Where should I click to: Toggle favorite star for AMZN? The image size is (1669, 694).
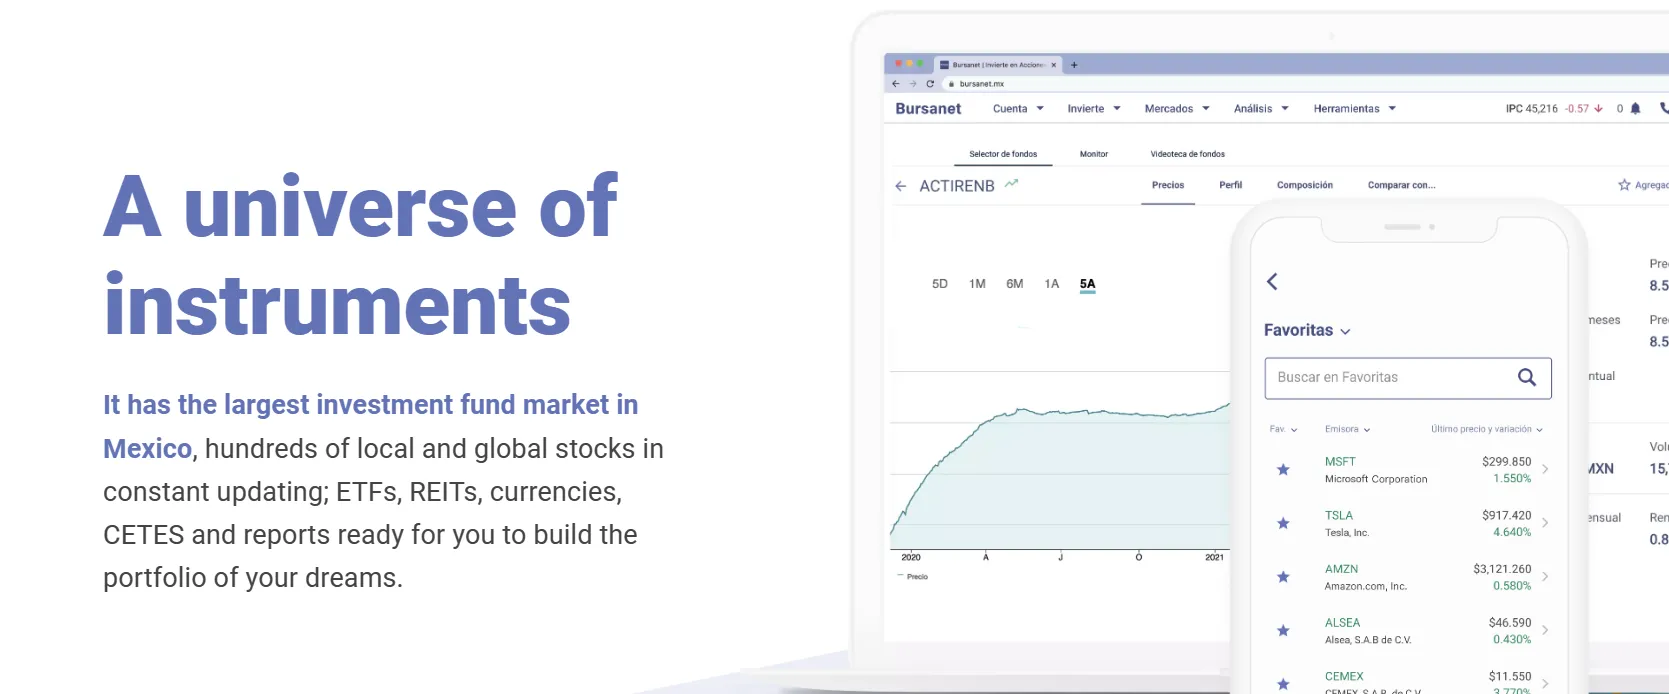coord(1283,577)
